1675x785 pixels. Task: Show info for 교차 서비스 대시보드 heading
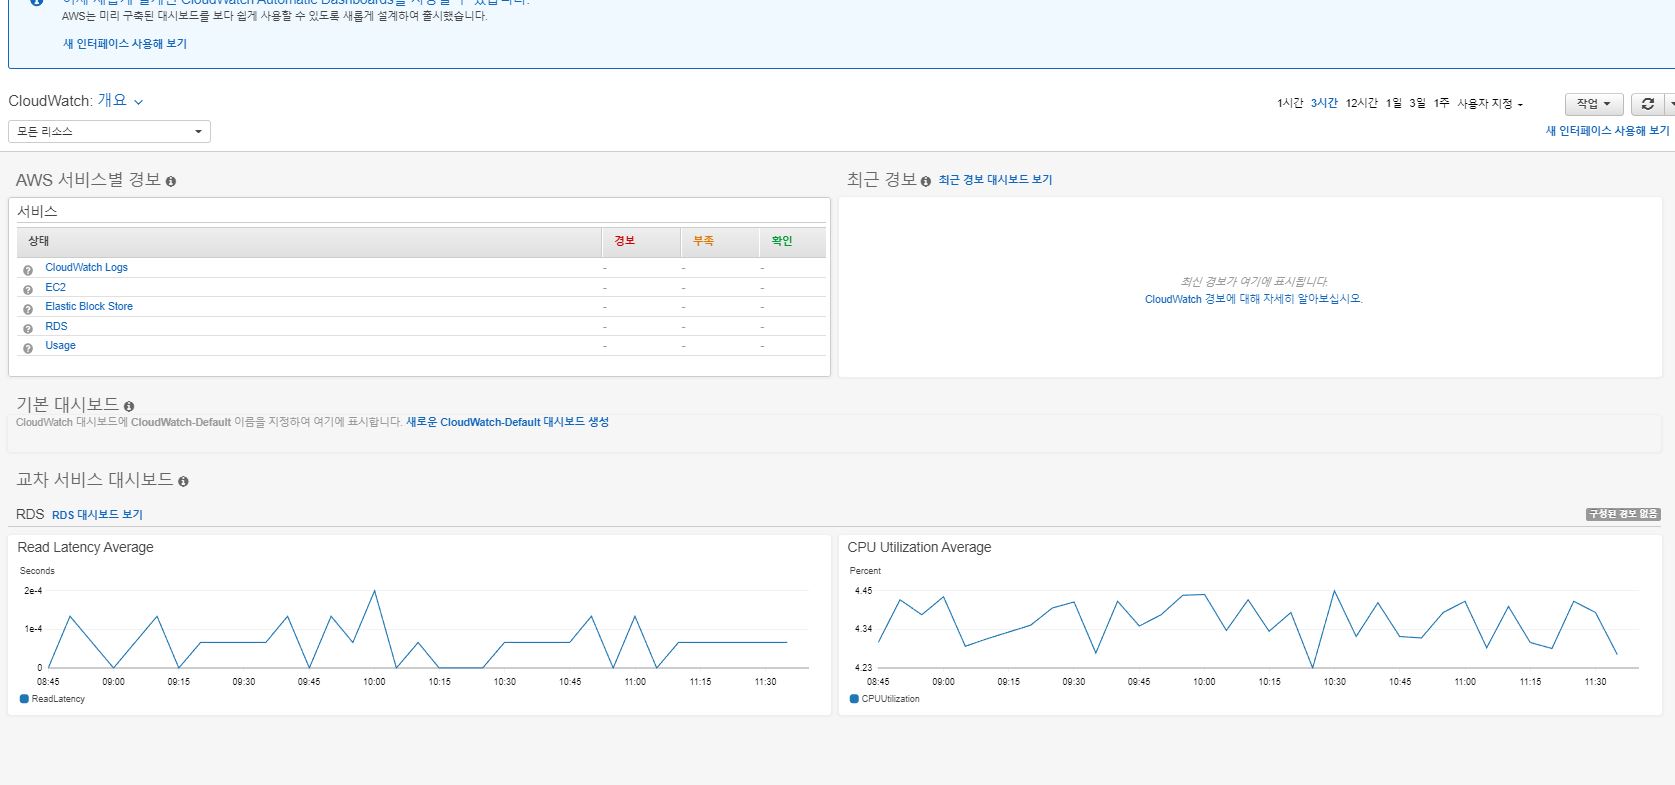183,482
